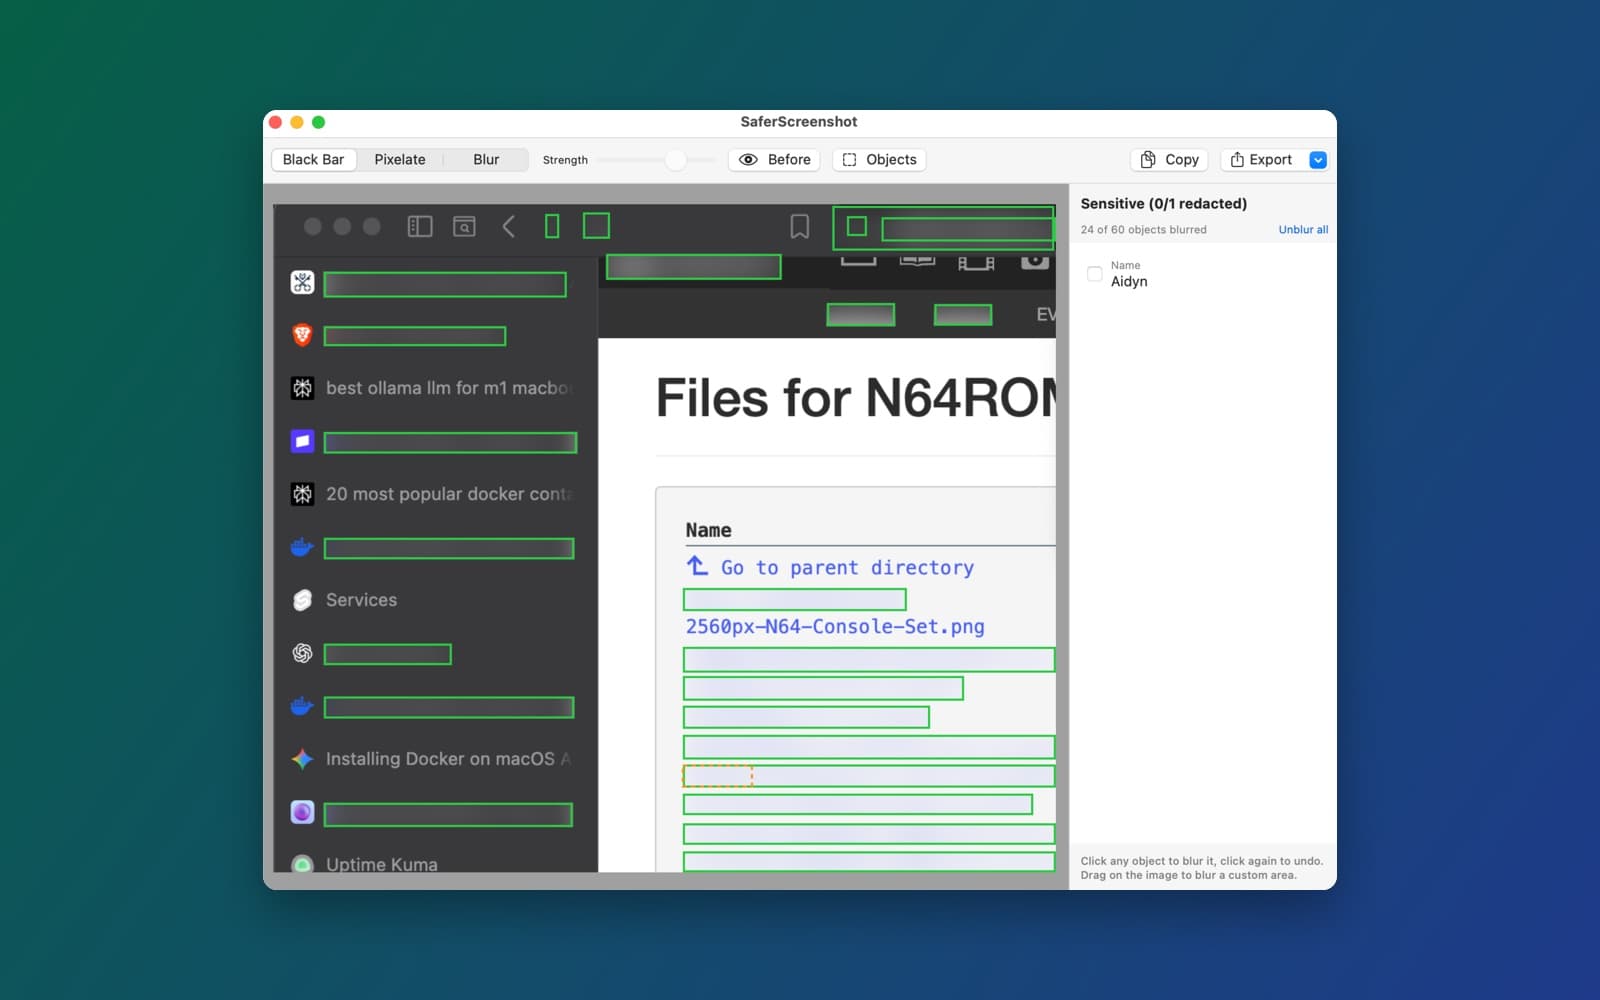Choose the Blur redaction style
The height and width of the screenshot is (1000, 1600).
486,160
